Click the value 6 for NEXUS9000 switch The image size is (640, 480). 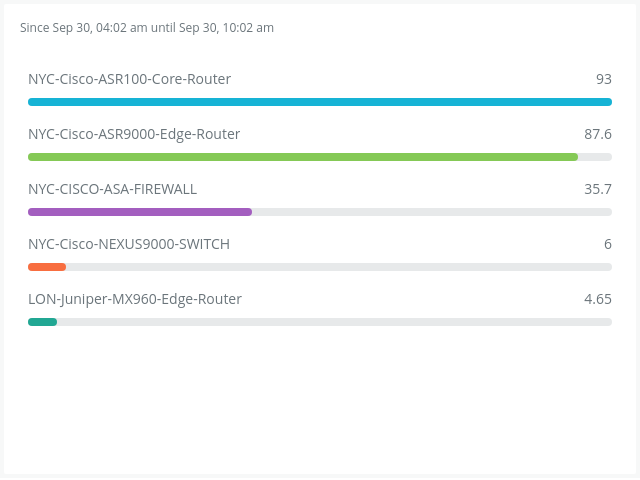pyautogui.click(x=607, y=244)
